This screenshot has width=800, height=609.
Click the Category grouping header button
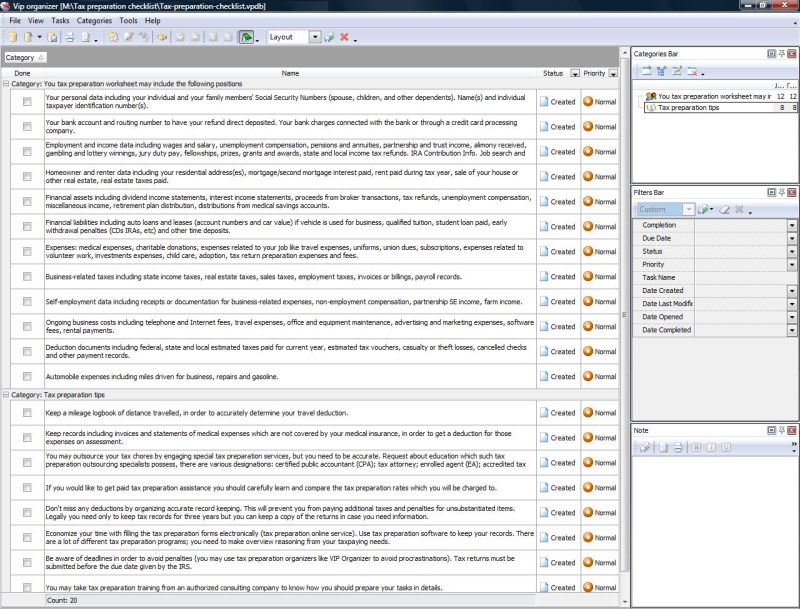(22, 57)
